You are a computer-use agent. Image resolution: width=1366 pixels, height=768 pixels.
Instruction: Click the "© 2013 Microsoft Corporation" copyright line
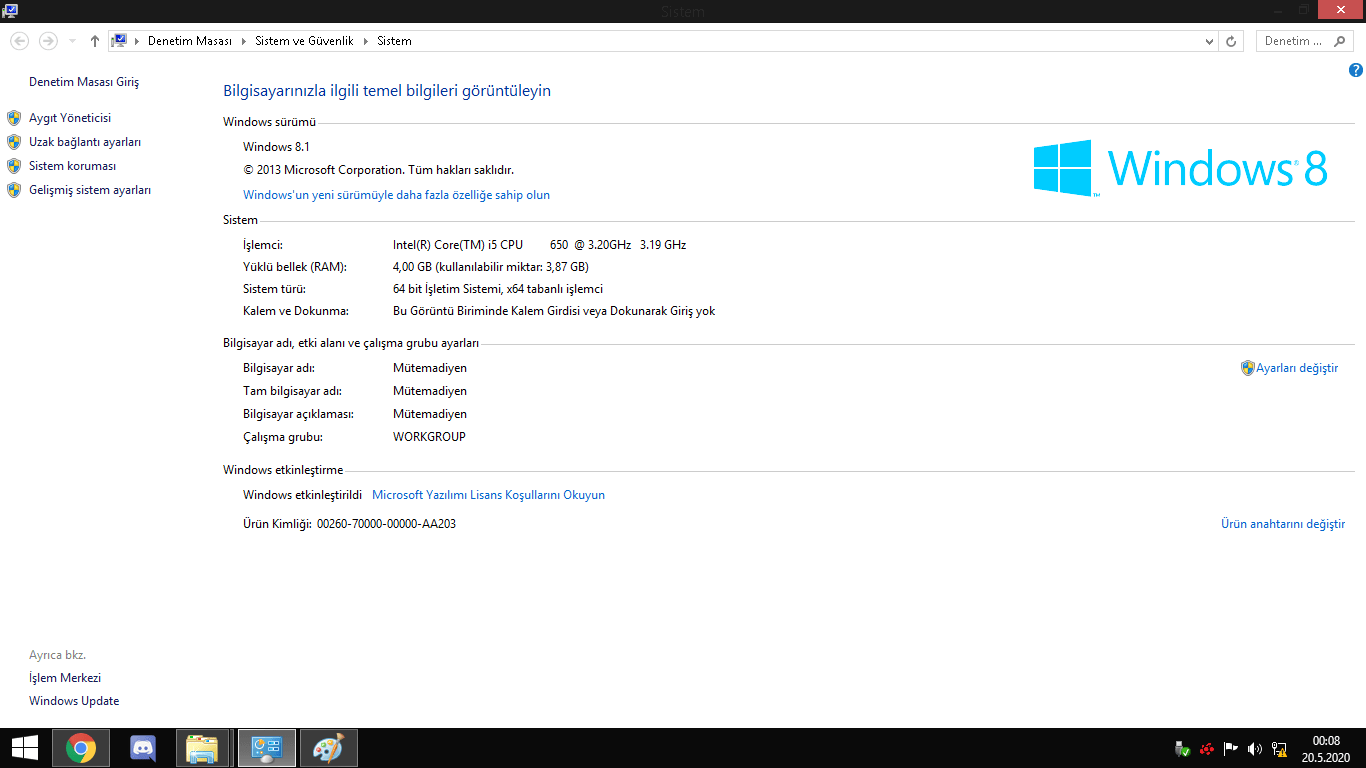click(378, 170)
